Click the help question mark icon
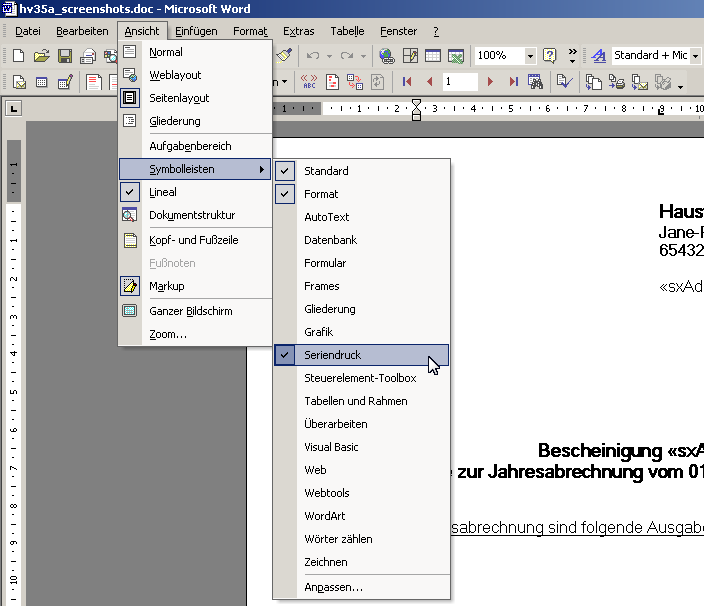The height and width of the screenshot is (606, 704). click(549, 56)
